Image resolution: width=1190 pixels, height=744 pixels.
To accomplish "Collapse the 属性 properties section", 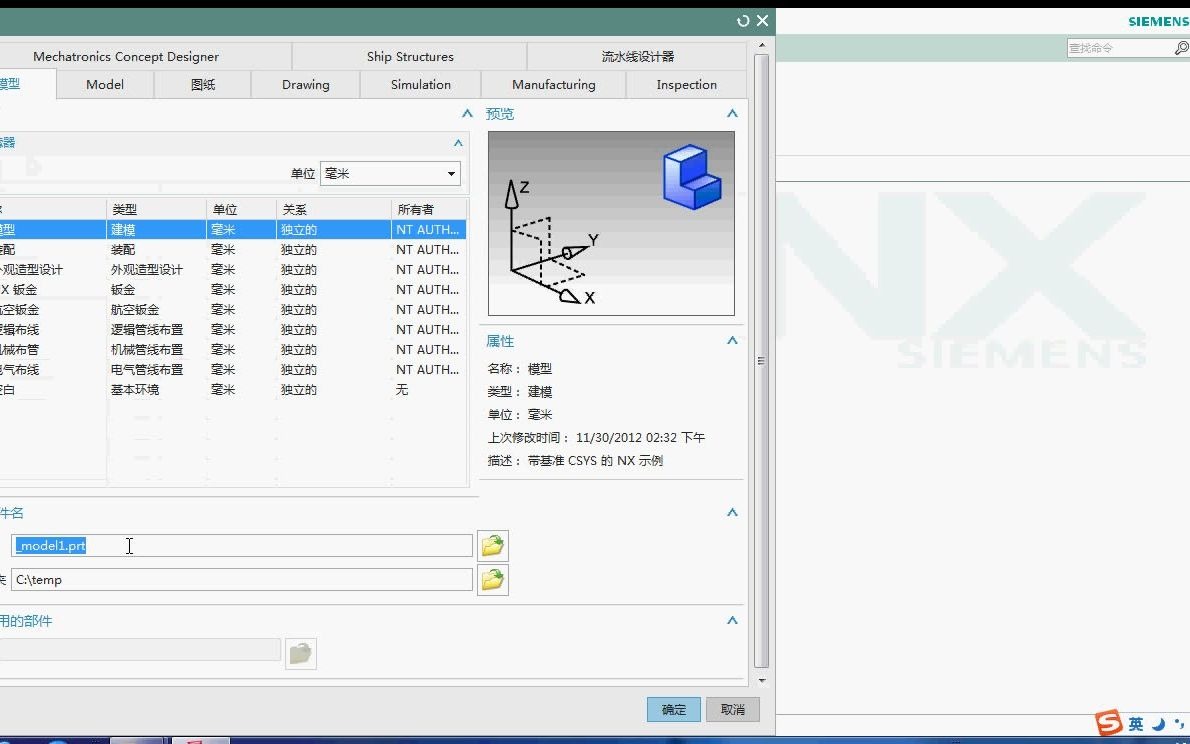I will (x=732, y=341).
